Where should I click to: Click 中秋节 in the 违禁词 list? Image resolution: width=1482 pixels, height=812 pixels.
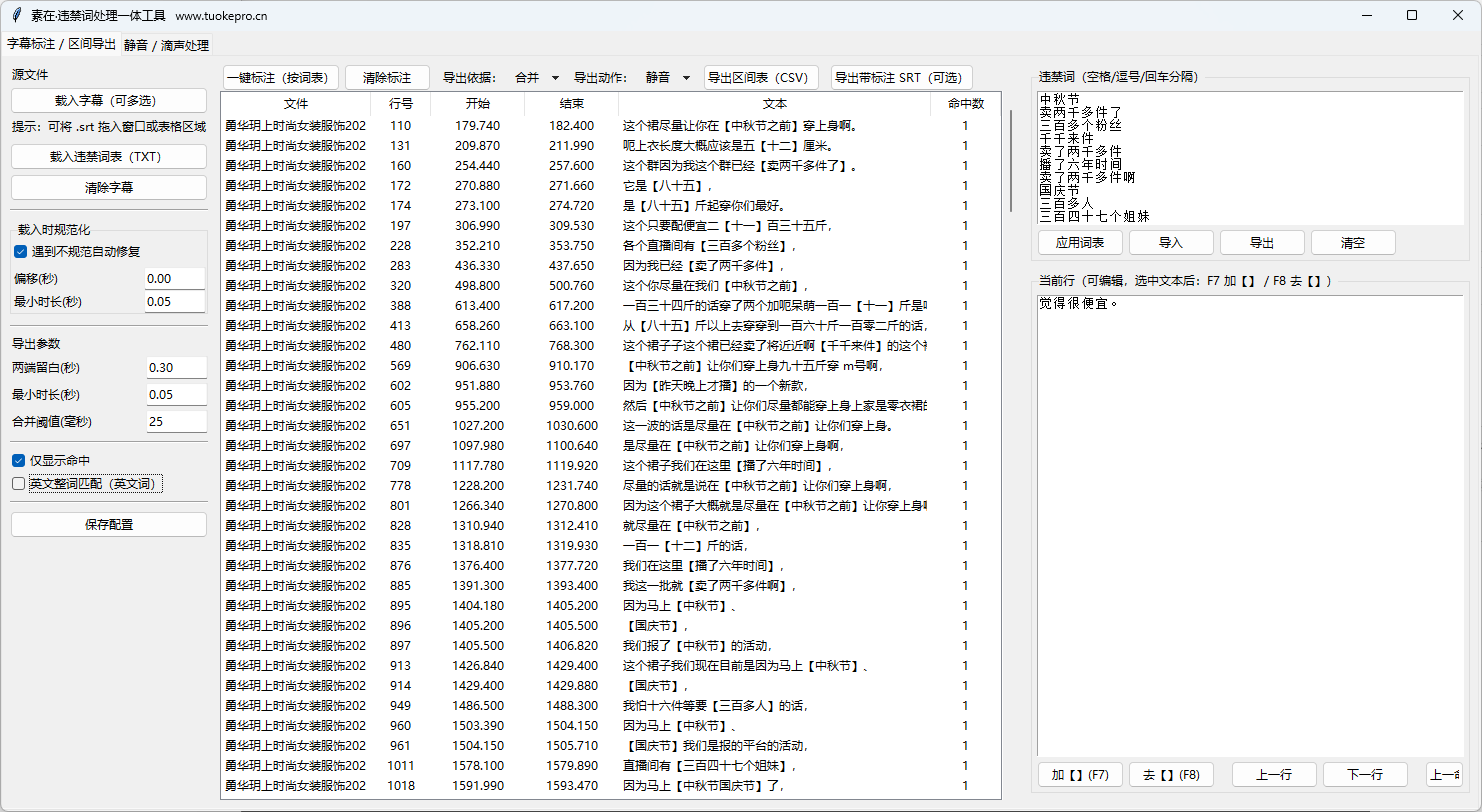(1059, 100)
